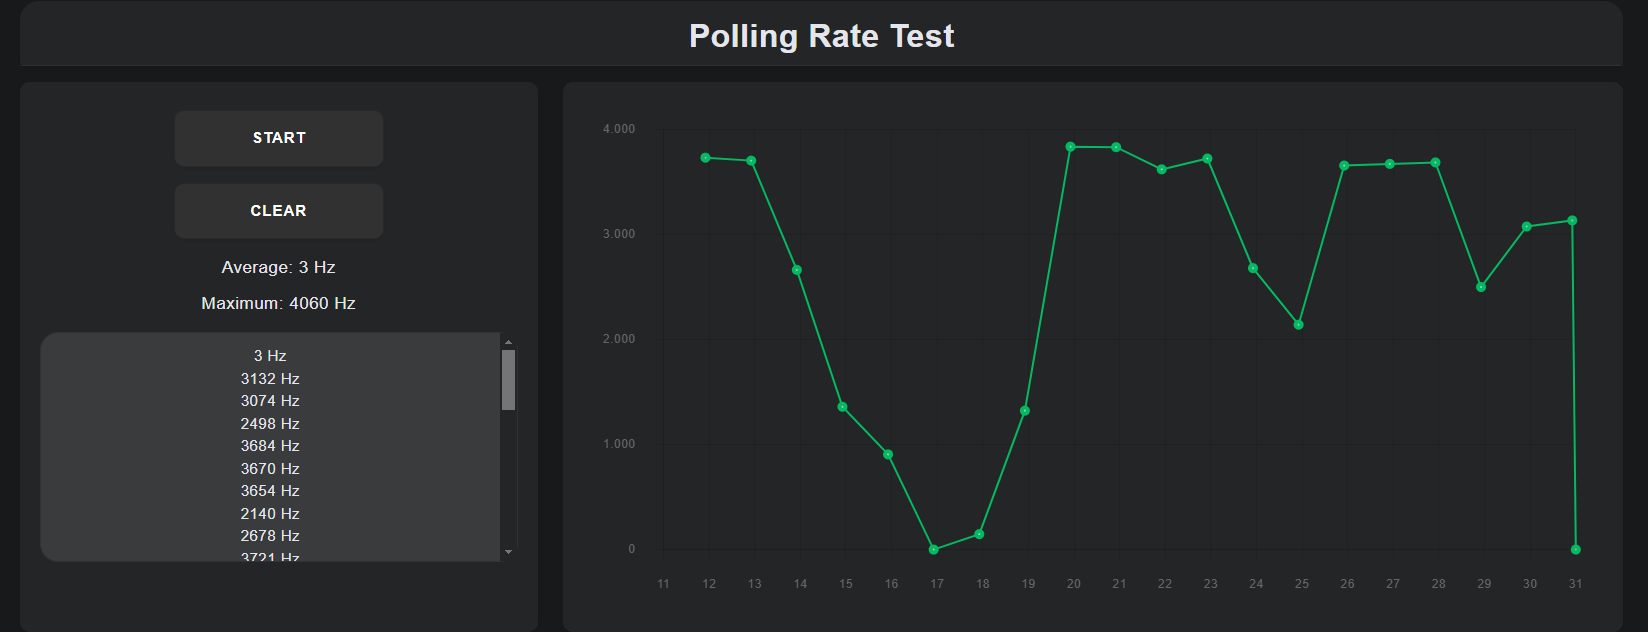Viewport: 1648px width, 632px height.
Task: Click the 2140 Hz reading in list
Action: pos(270,514)
